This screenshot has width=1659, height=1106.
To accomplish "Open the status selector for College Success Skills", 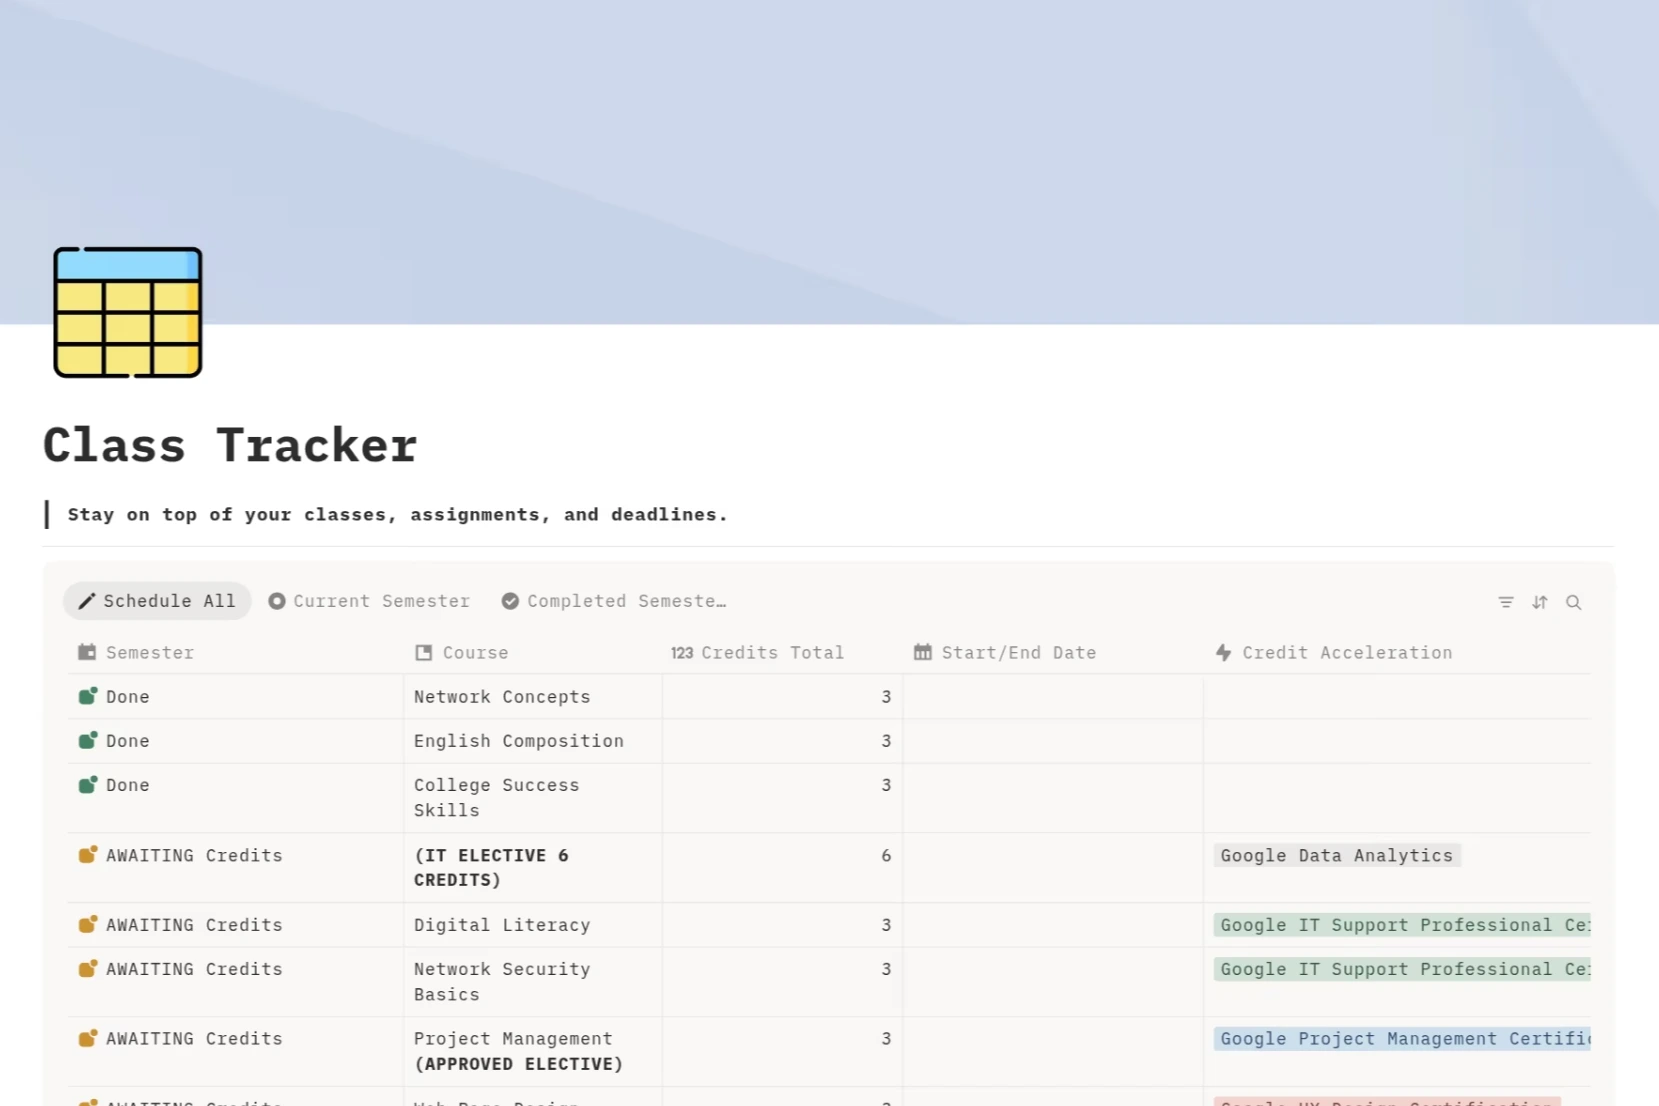I will [x=127, y=785].
